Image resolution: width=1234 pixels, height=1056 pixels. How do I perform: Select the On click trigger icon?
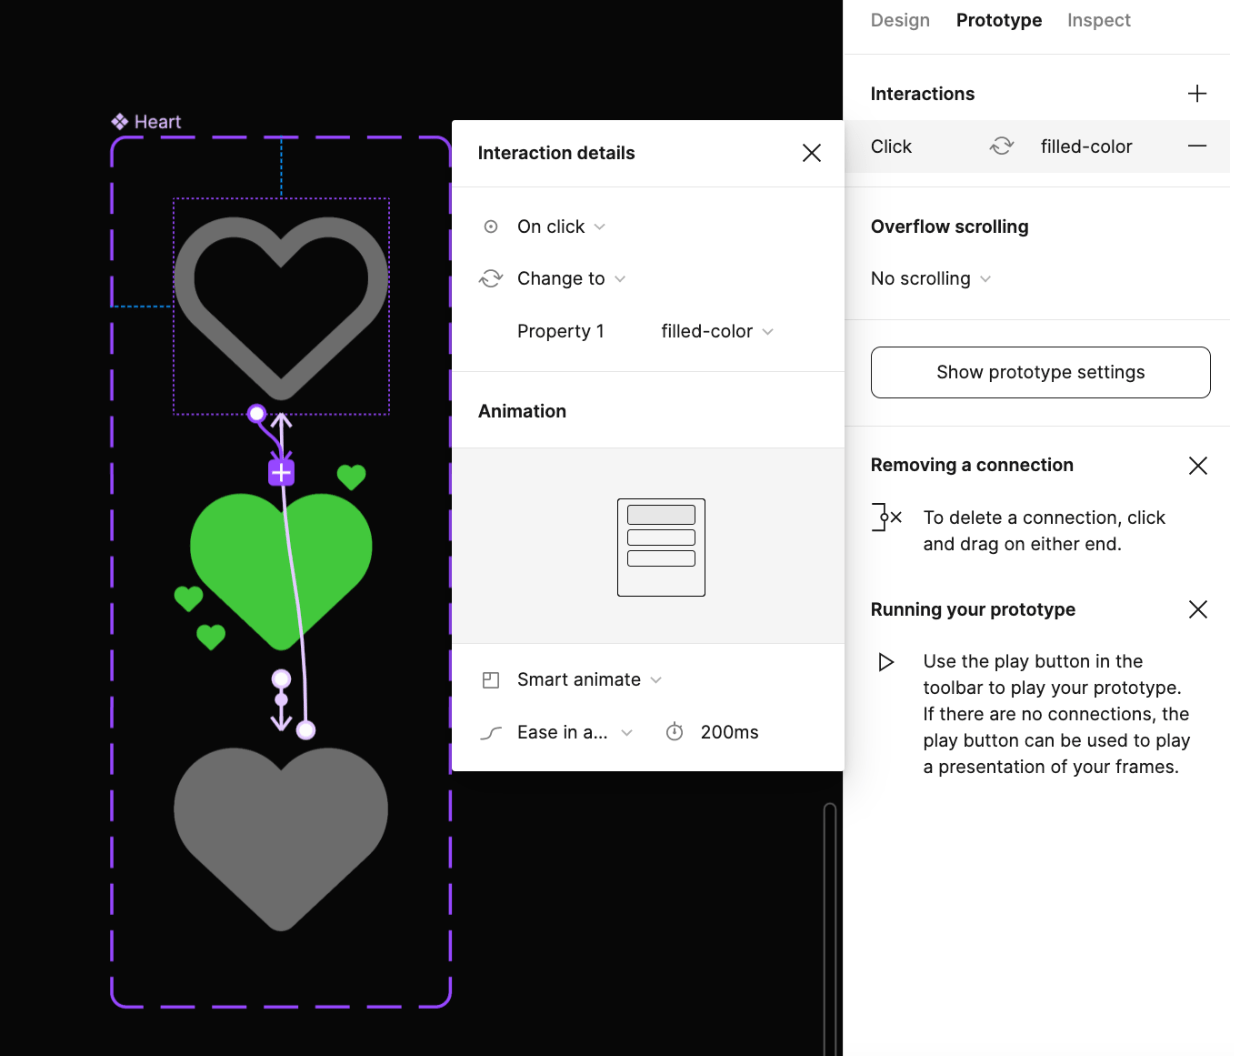491,226
